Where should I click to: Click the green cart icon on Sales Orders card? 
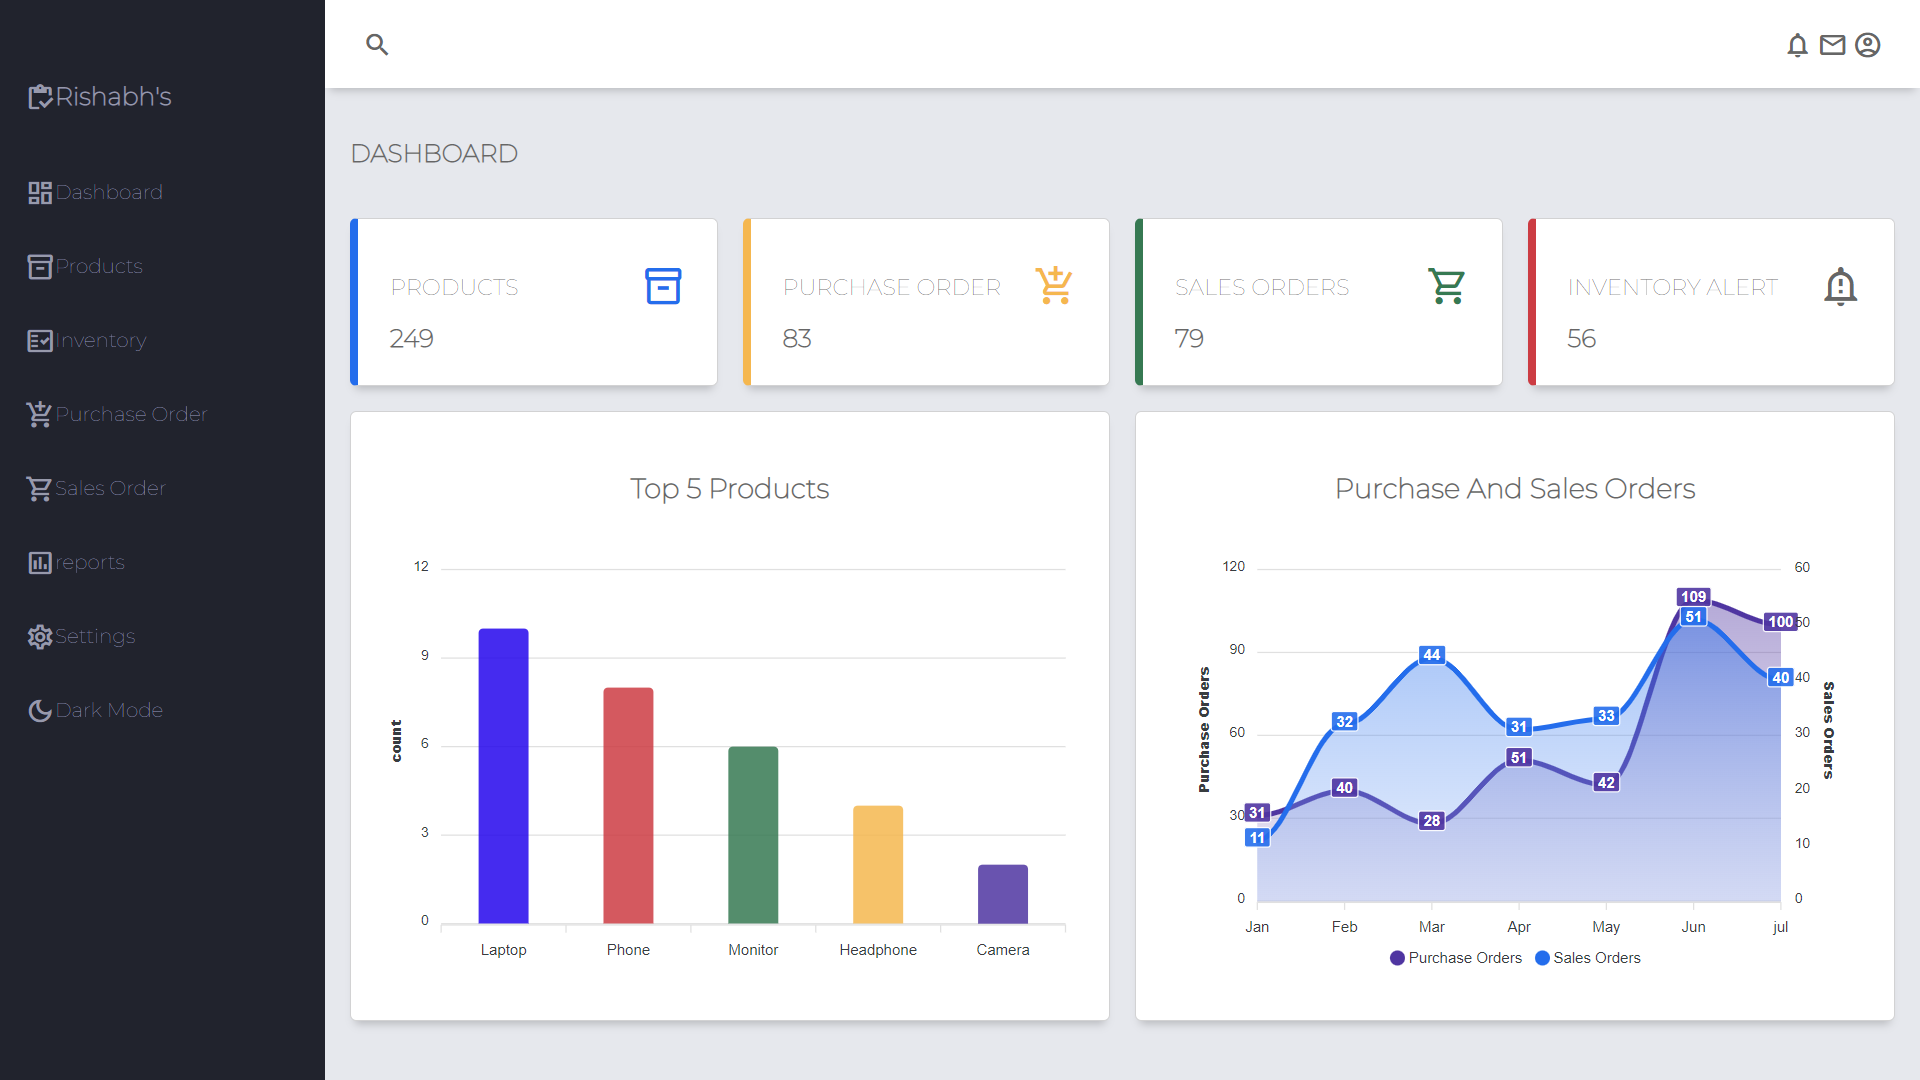(x=1446, y=286)
